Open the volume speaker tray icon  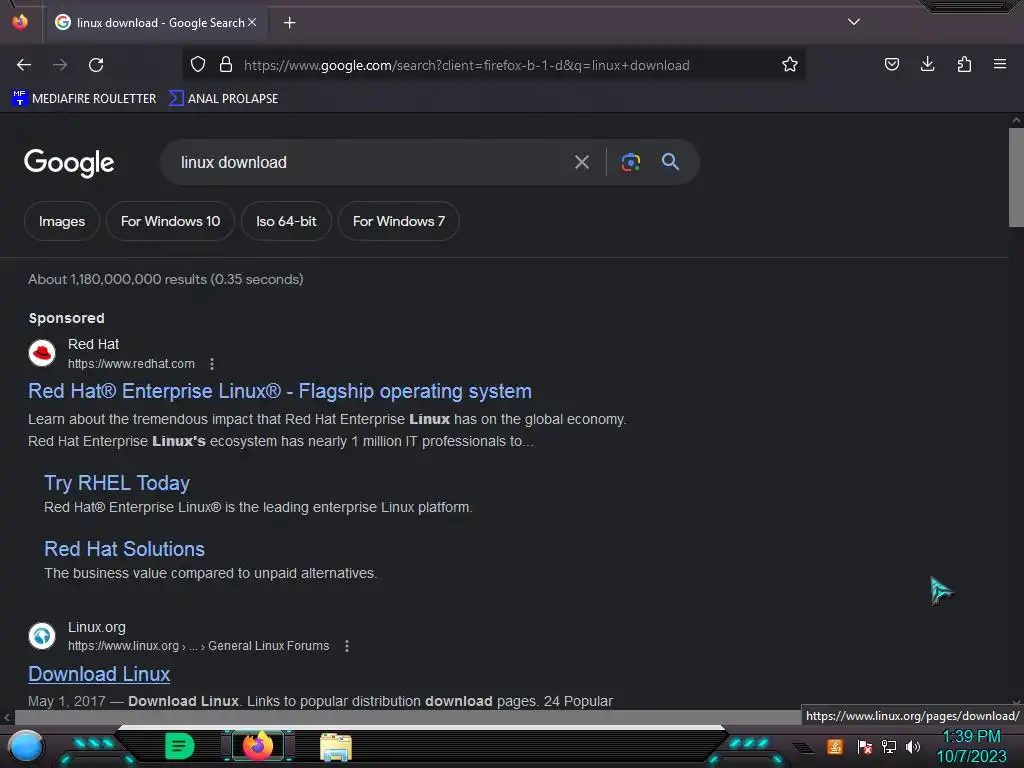[x=913, y=746]
